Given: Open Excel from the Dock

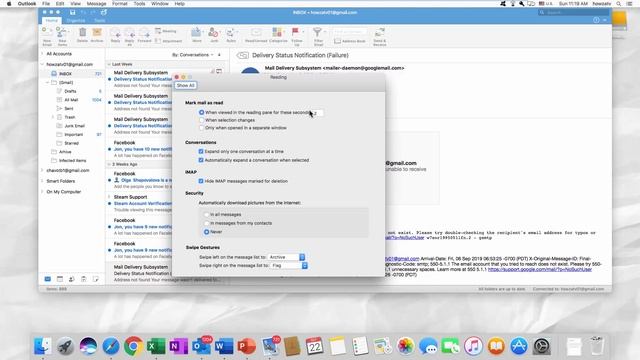Looking at the screenshot, I should pyautogui.click(x=156, y=346).
